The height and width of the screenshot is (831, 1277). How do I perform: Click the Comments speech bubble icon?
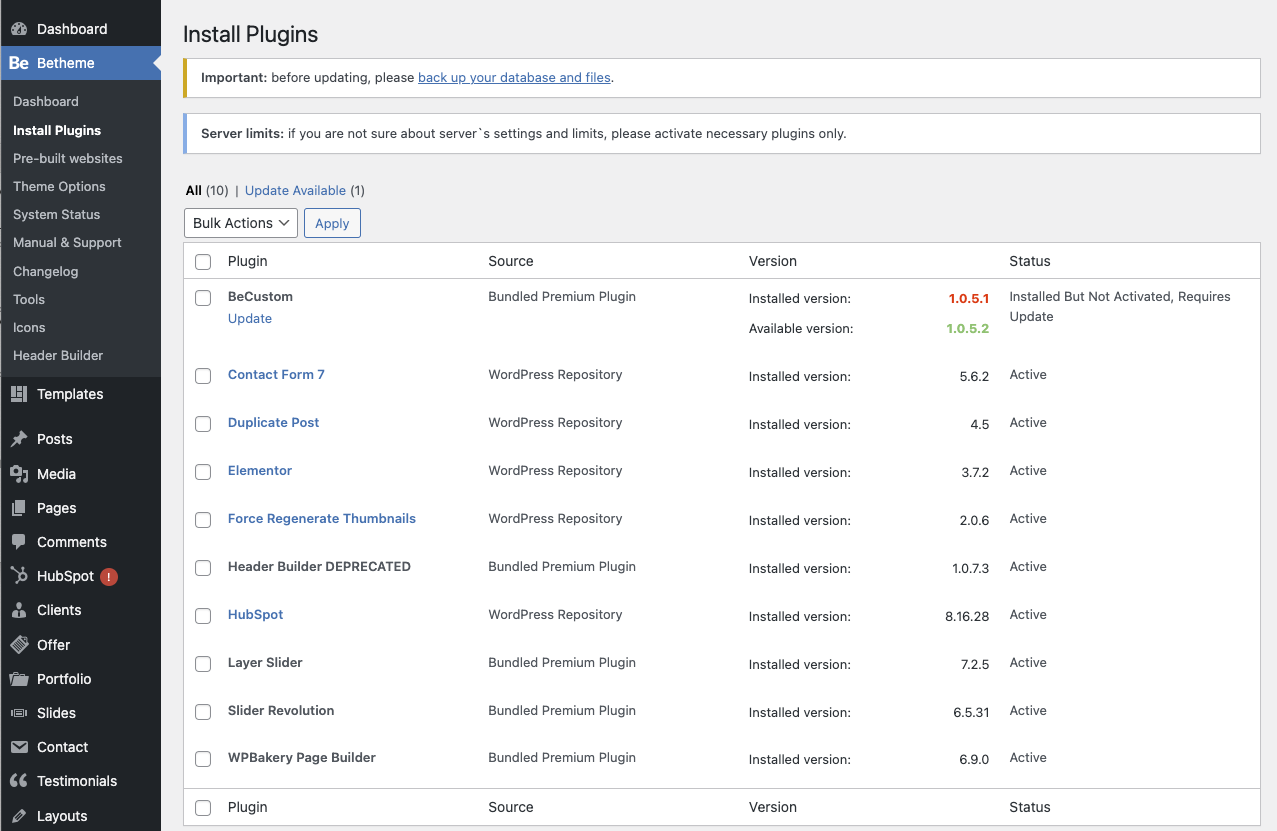(19, 542)
